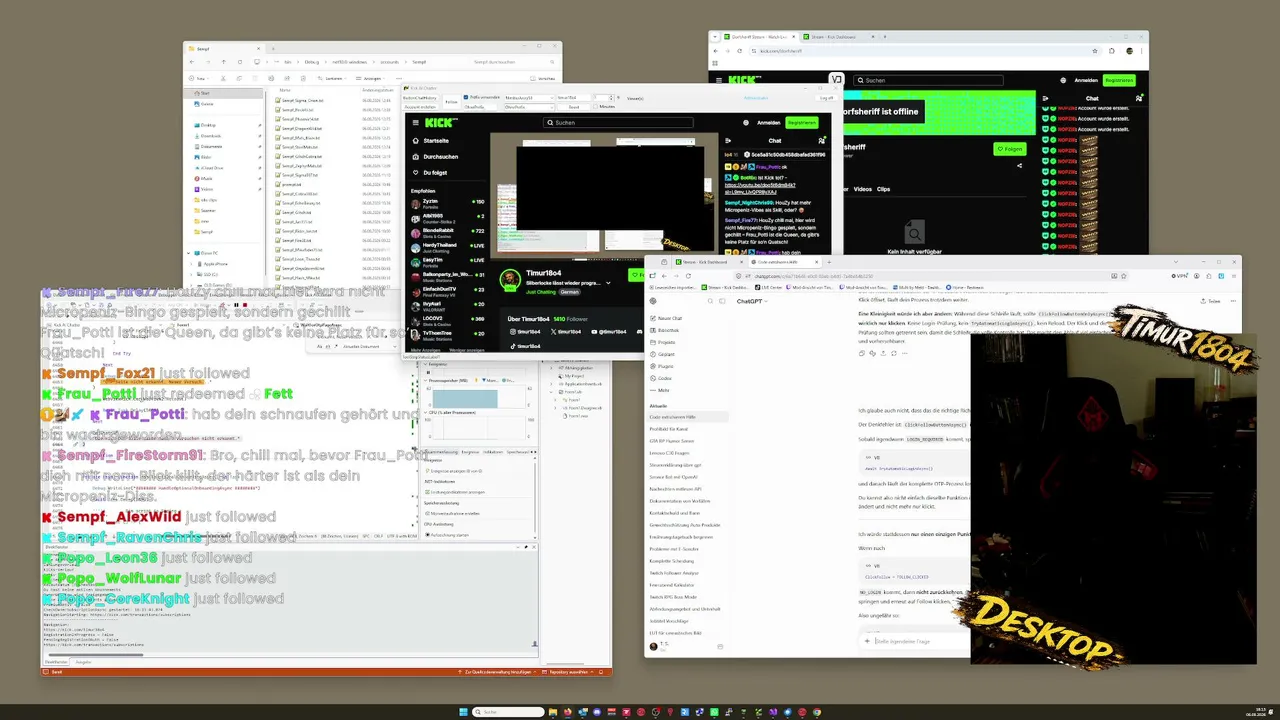This screenshot has width=1280, height=720.
Task: Switch to the Stream - Kick Dashboard tab in the Dorfsheriff Chrome window
Action: [x=840, y=36]
